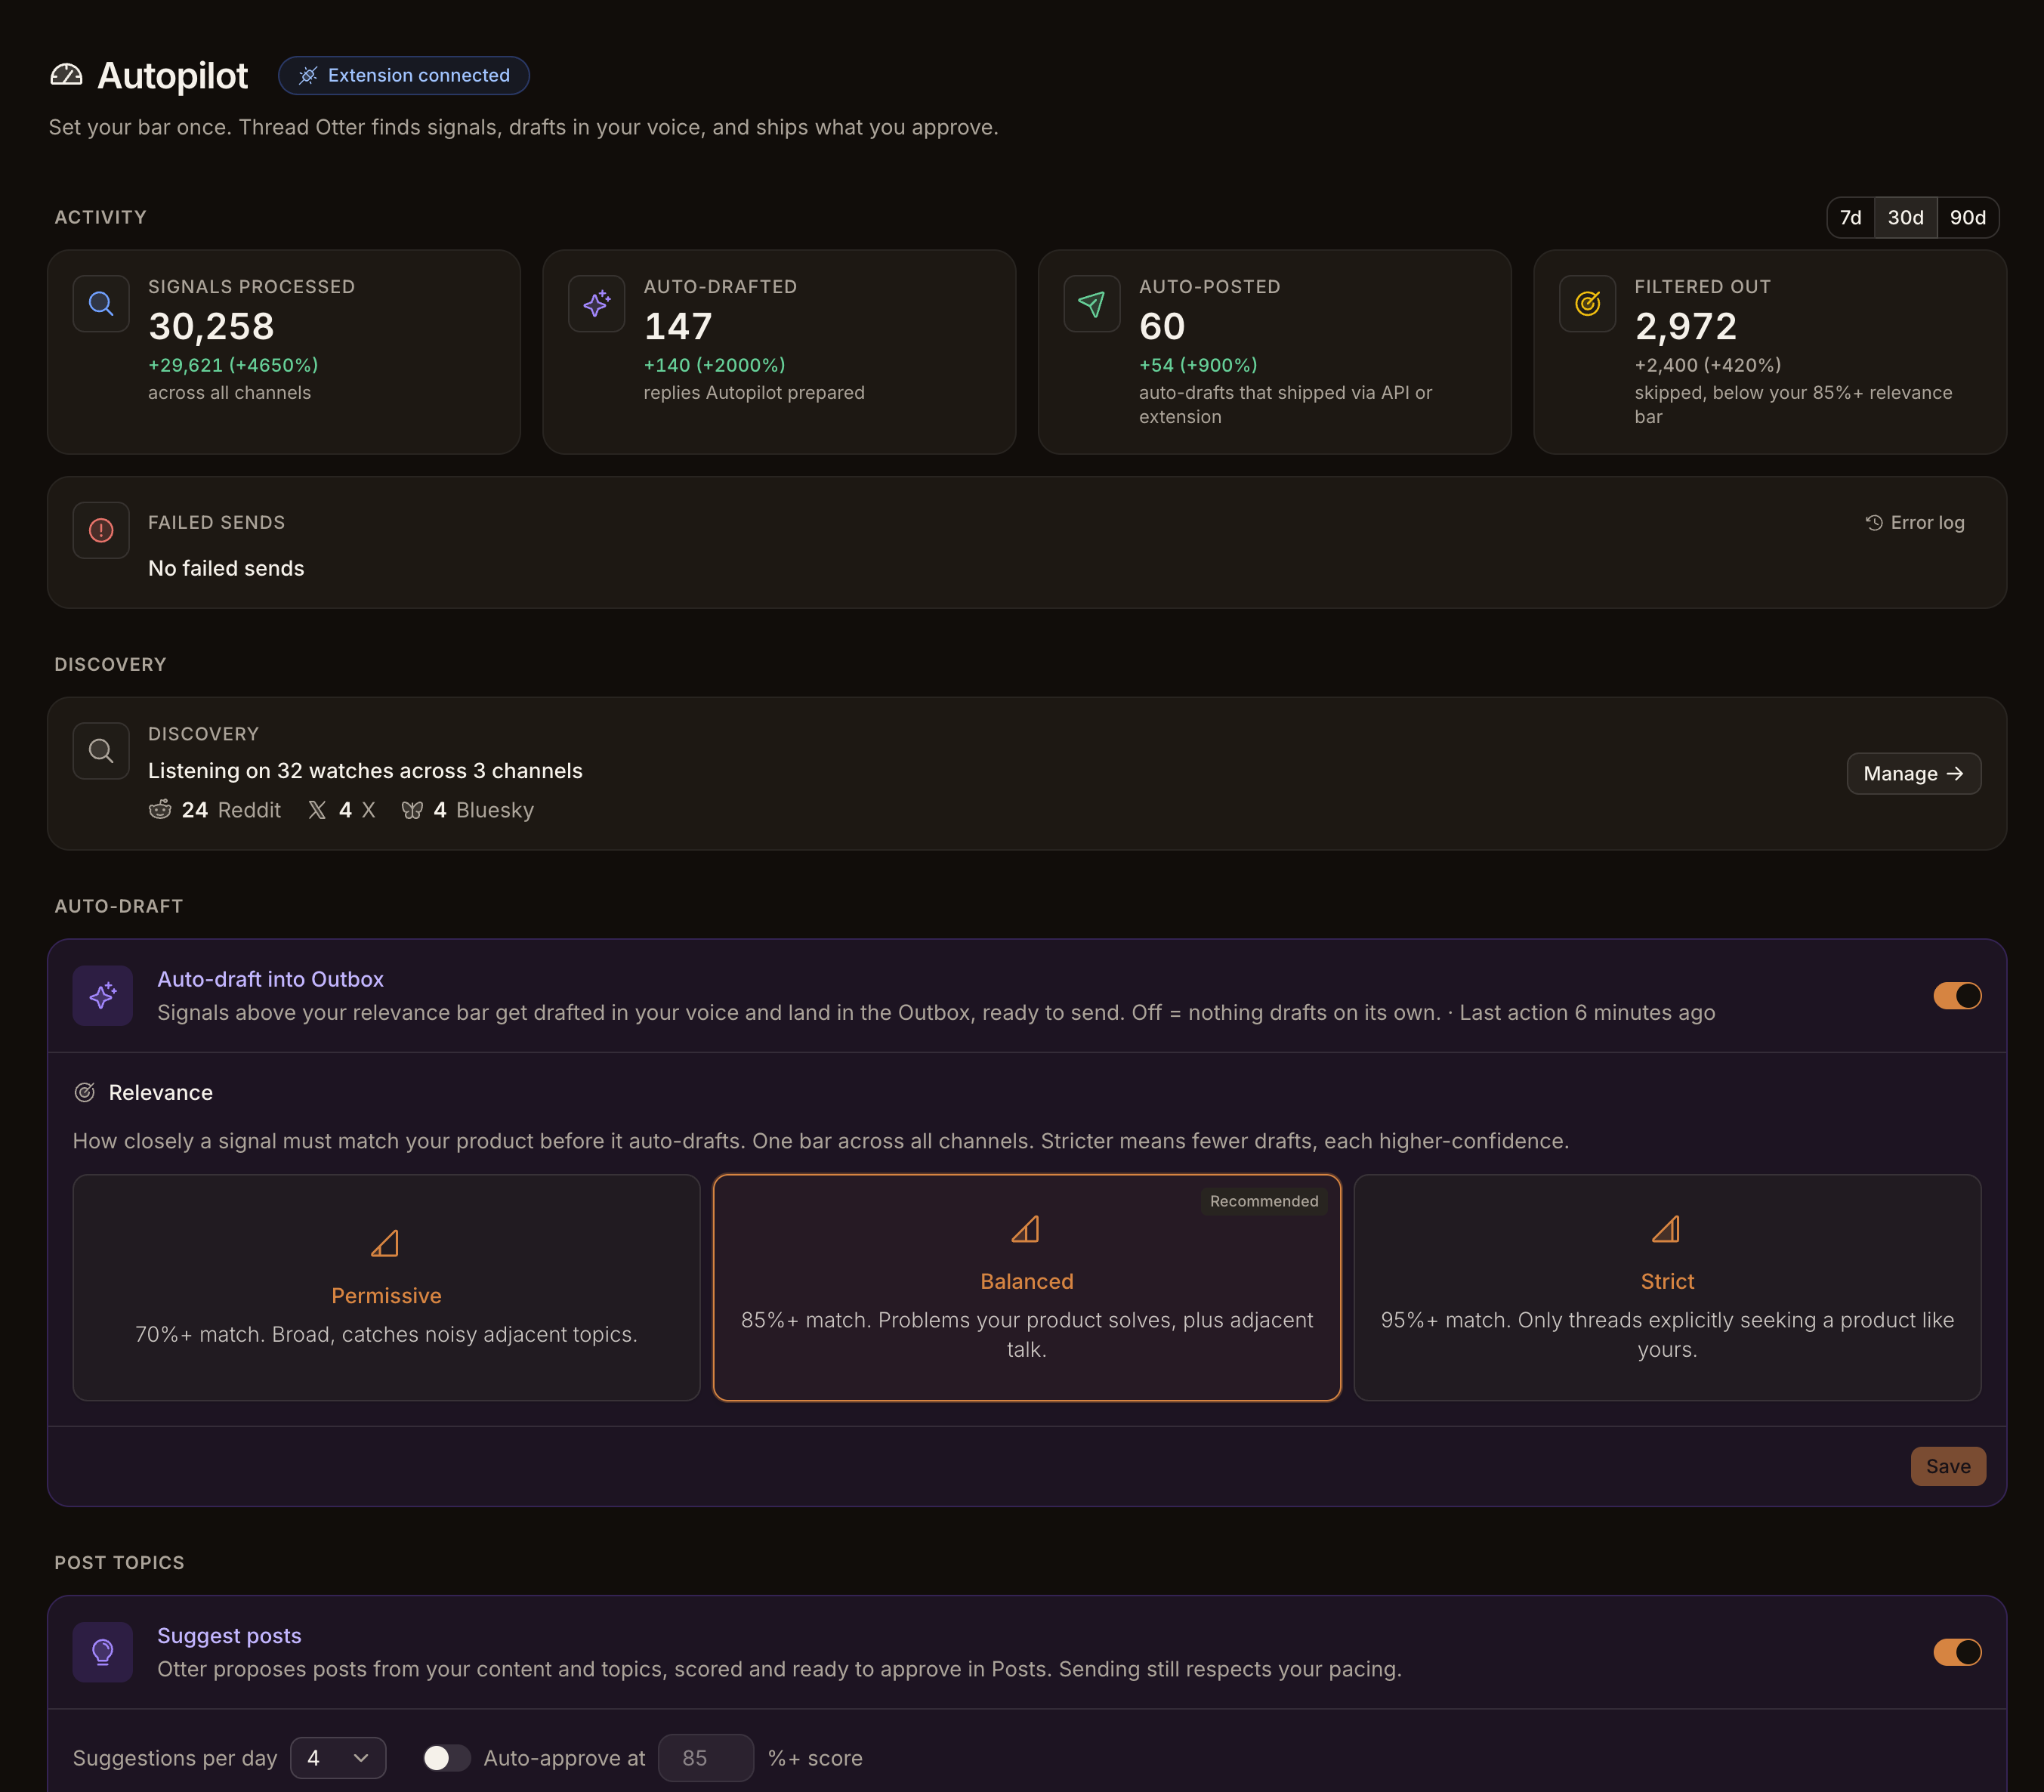Click the sparkle icon beside Auto-draft into Outbox
This screenshot has height=1792, width=2044.
click(x=103, y=996)
